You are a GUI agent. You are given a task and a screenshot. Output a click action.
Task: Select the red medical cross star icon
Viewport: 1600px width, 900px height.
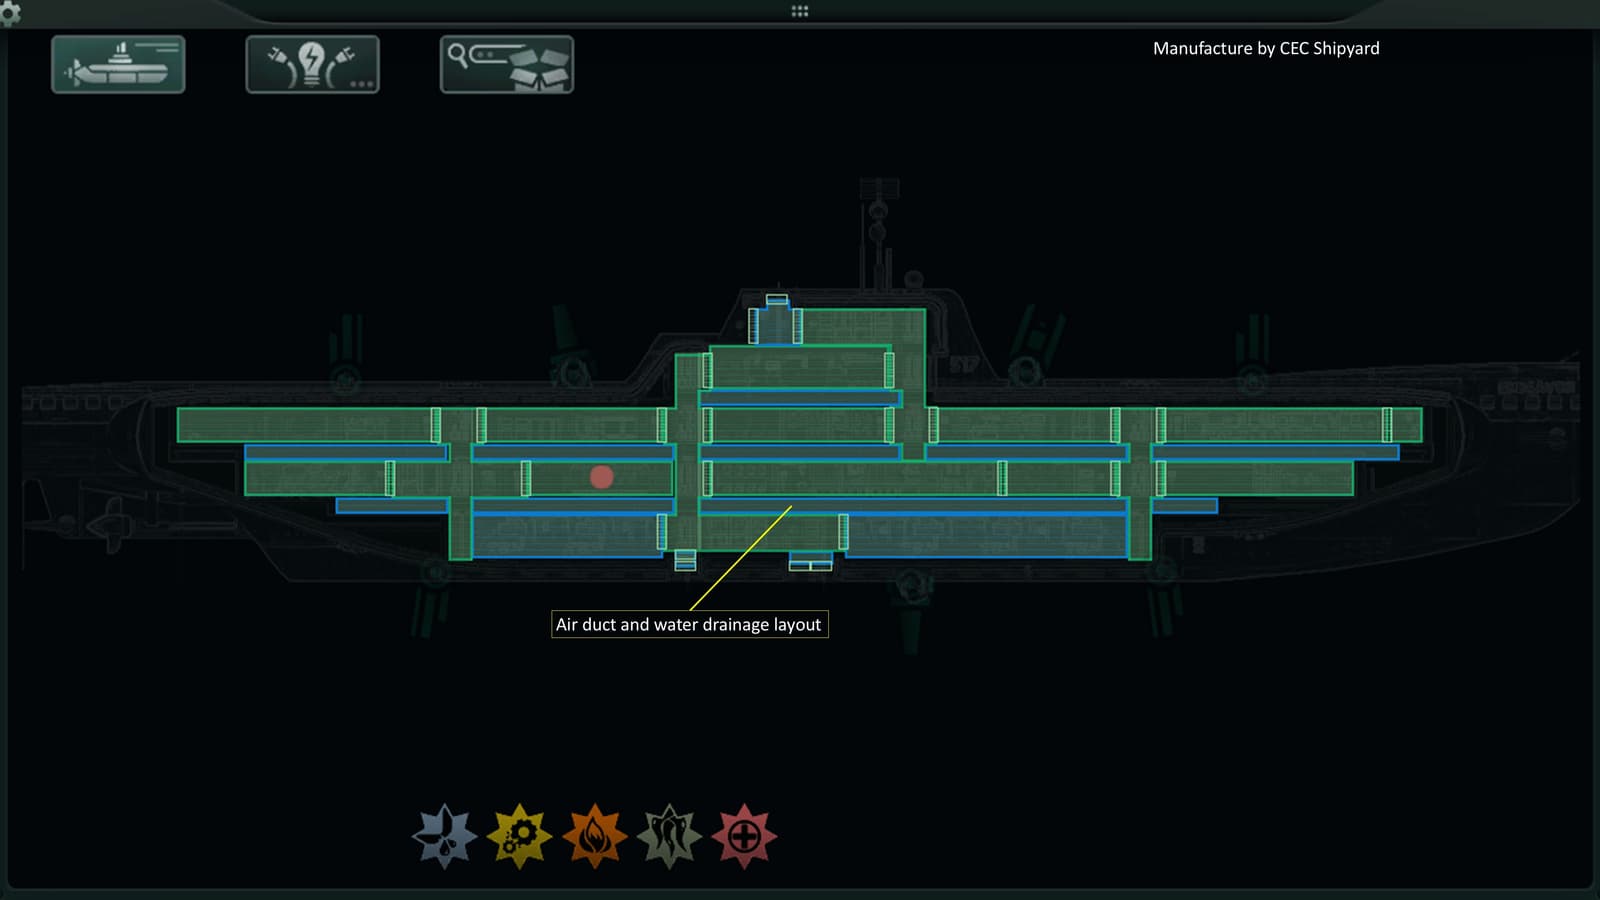tap(744, 836)
